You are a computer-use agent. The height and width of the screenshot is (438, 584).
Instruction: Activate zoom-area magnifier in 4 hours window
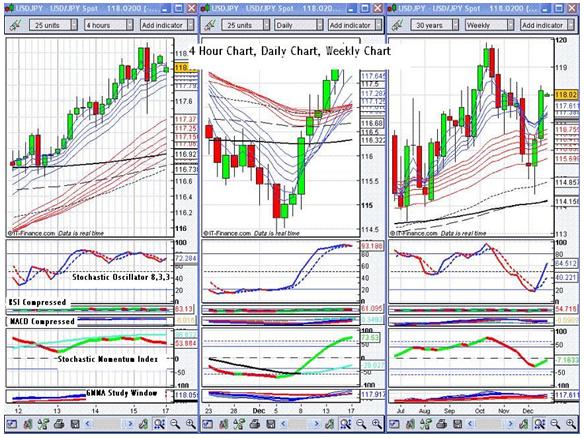pyautogui.click(x=159, y=424)
